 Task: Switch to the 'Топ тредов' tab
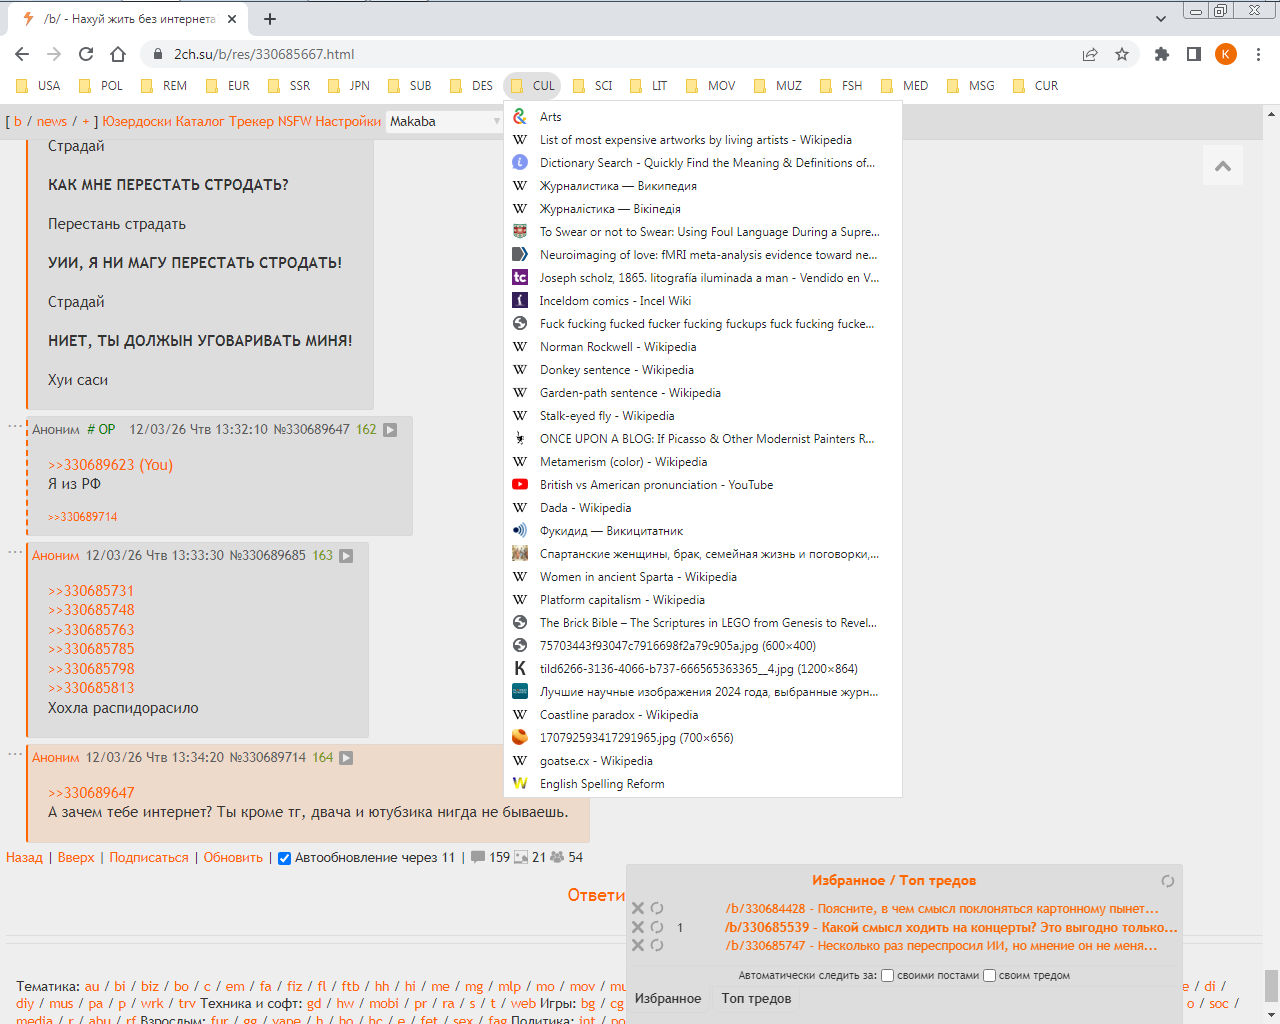point(756,998)
